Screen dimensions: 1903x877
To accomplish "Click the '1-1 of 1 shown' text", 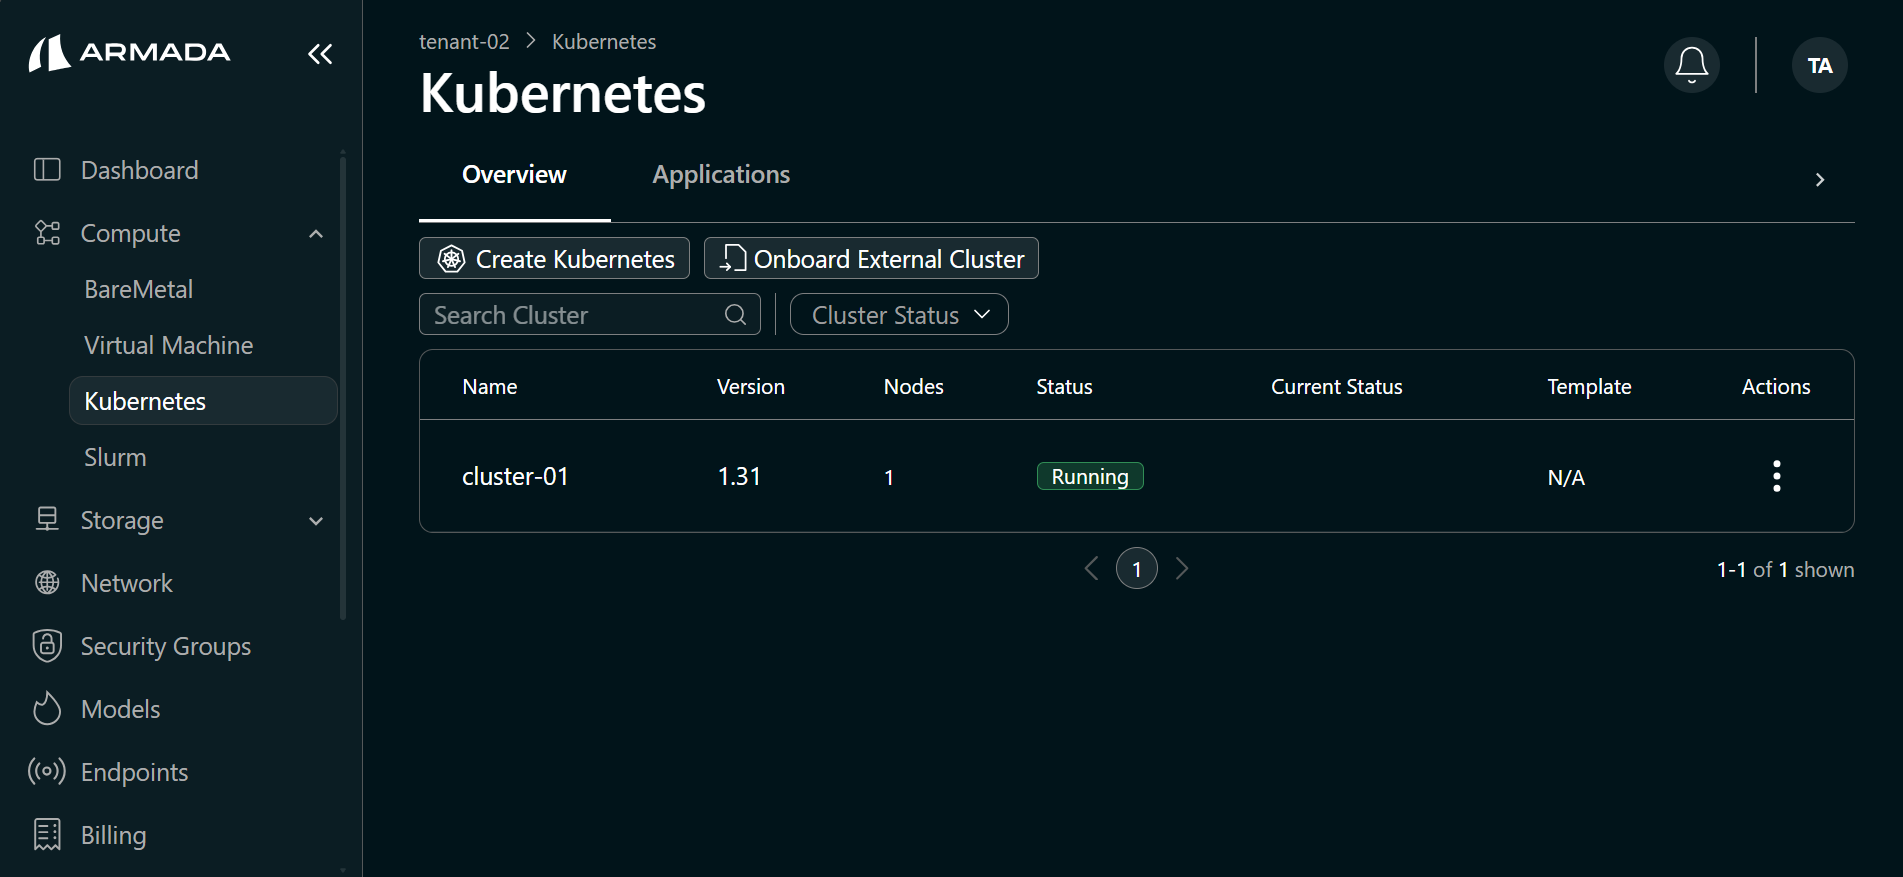I will tap(1785, 570).
